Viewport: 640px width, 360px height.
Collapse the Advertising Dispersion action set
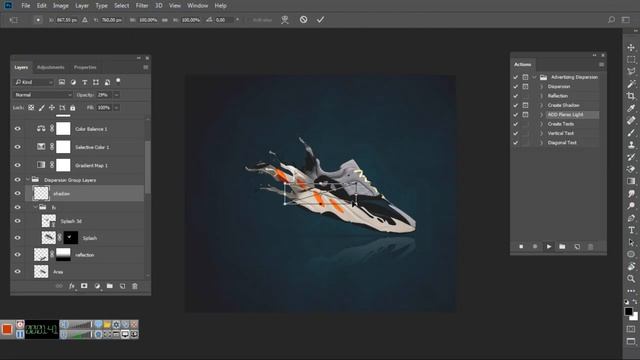coord(534,77)
